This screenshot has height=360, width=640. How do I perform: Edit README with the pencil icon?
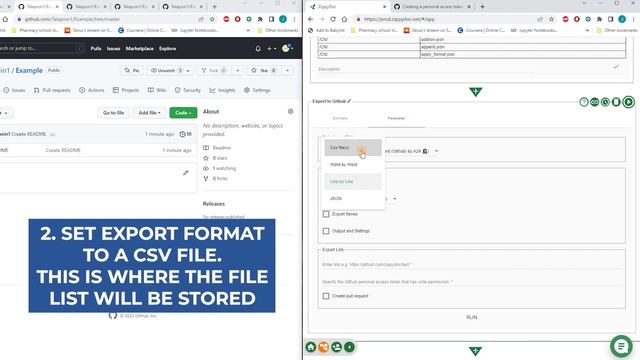click(x=186, y=173)
